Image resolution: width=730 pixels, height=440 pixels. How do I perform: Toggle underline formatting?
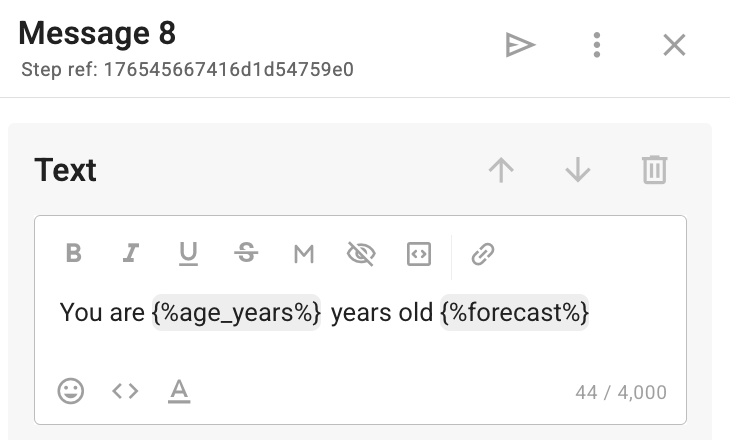pyautogui.click(x=188, y=254)
